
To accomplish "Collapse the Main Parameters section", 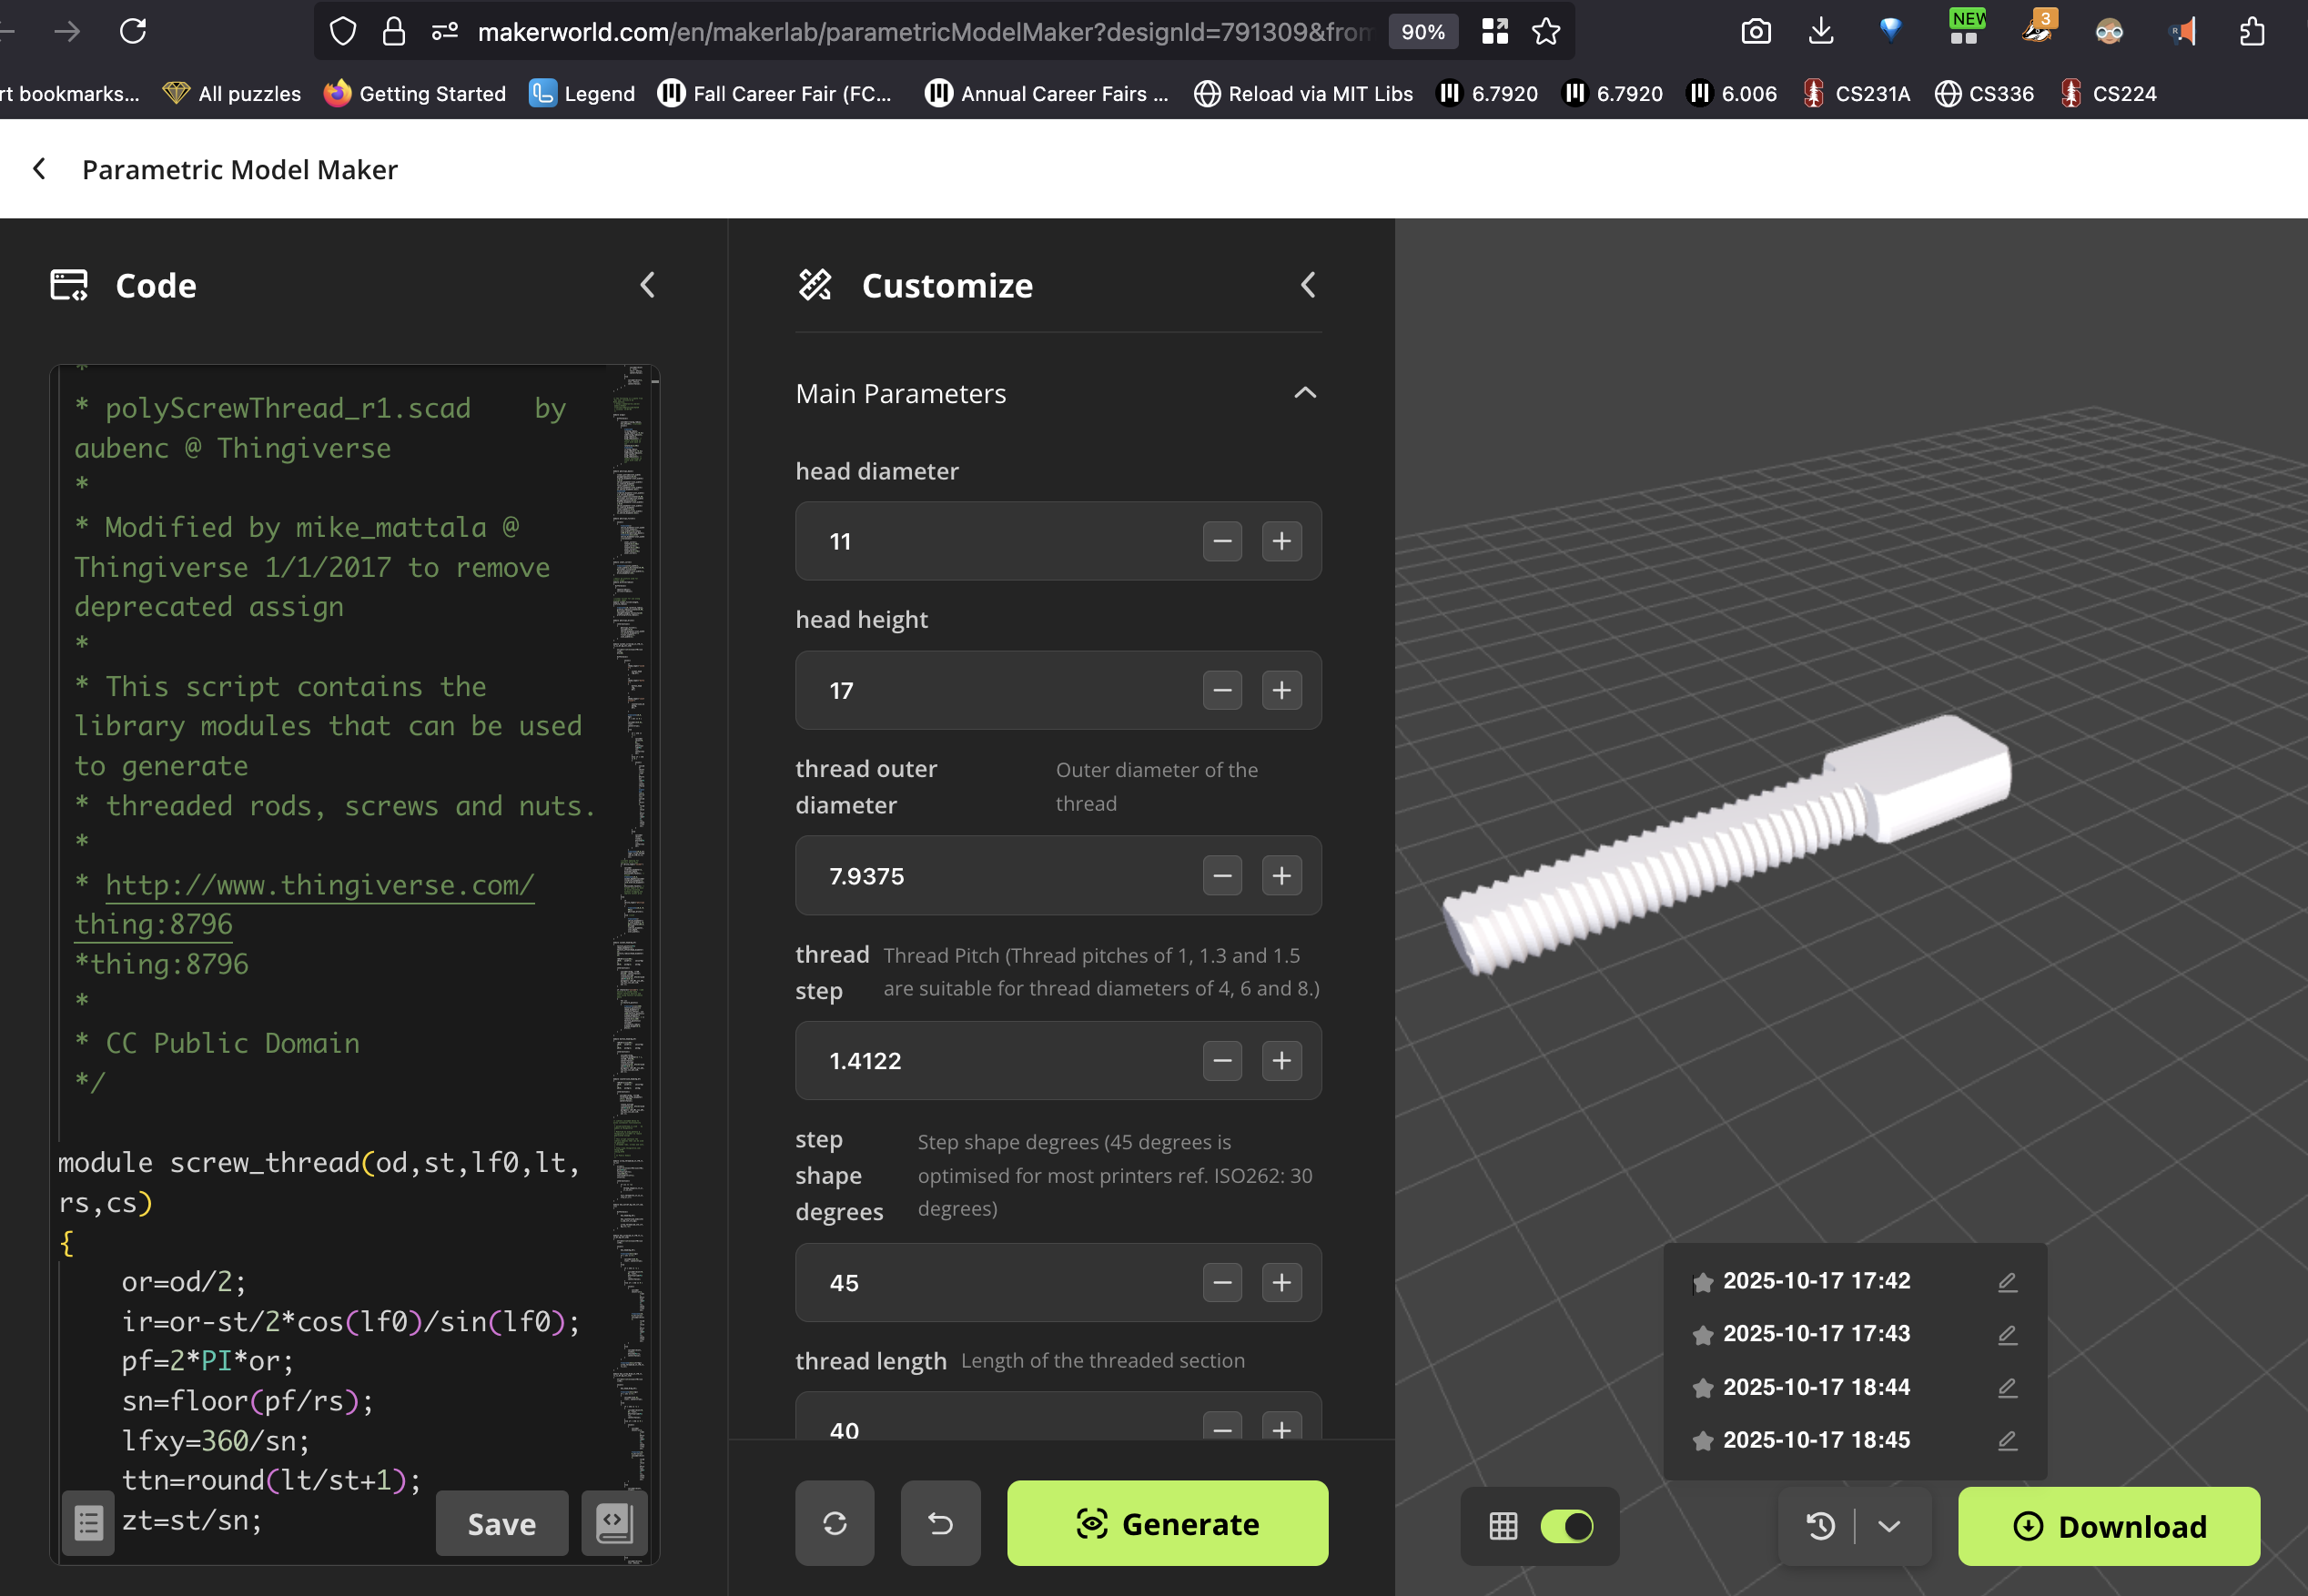I will click(1304, 393).
